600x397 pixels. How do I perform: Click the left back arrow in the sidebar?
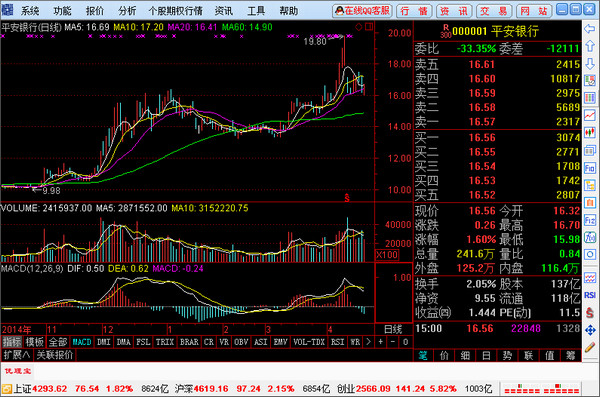tap(590, 29)
